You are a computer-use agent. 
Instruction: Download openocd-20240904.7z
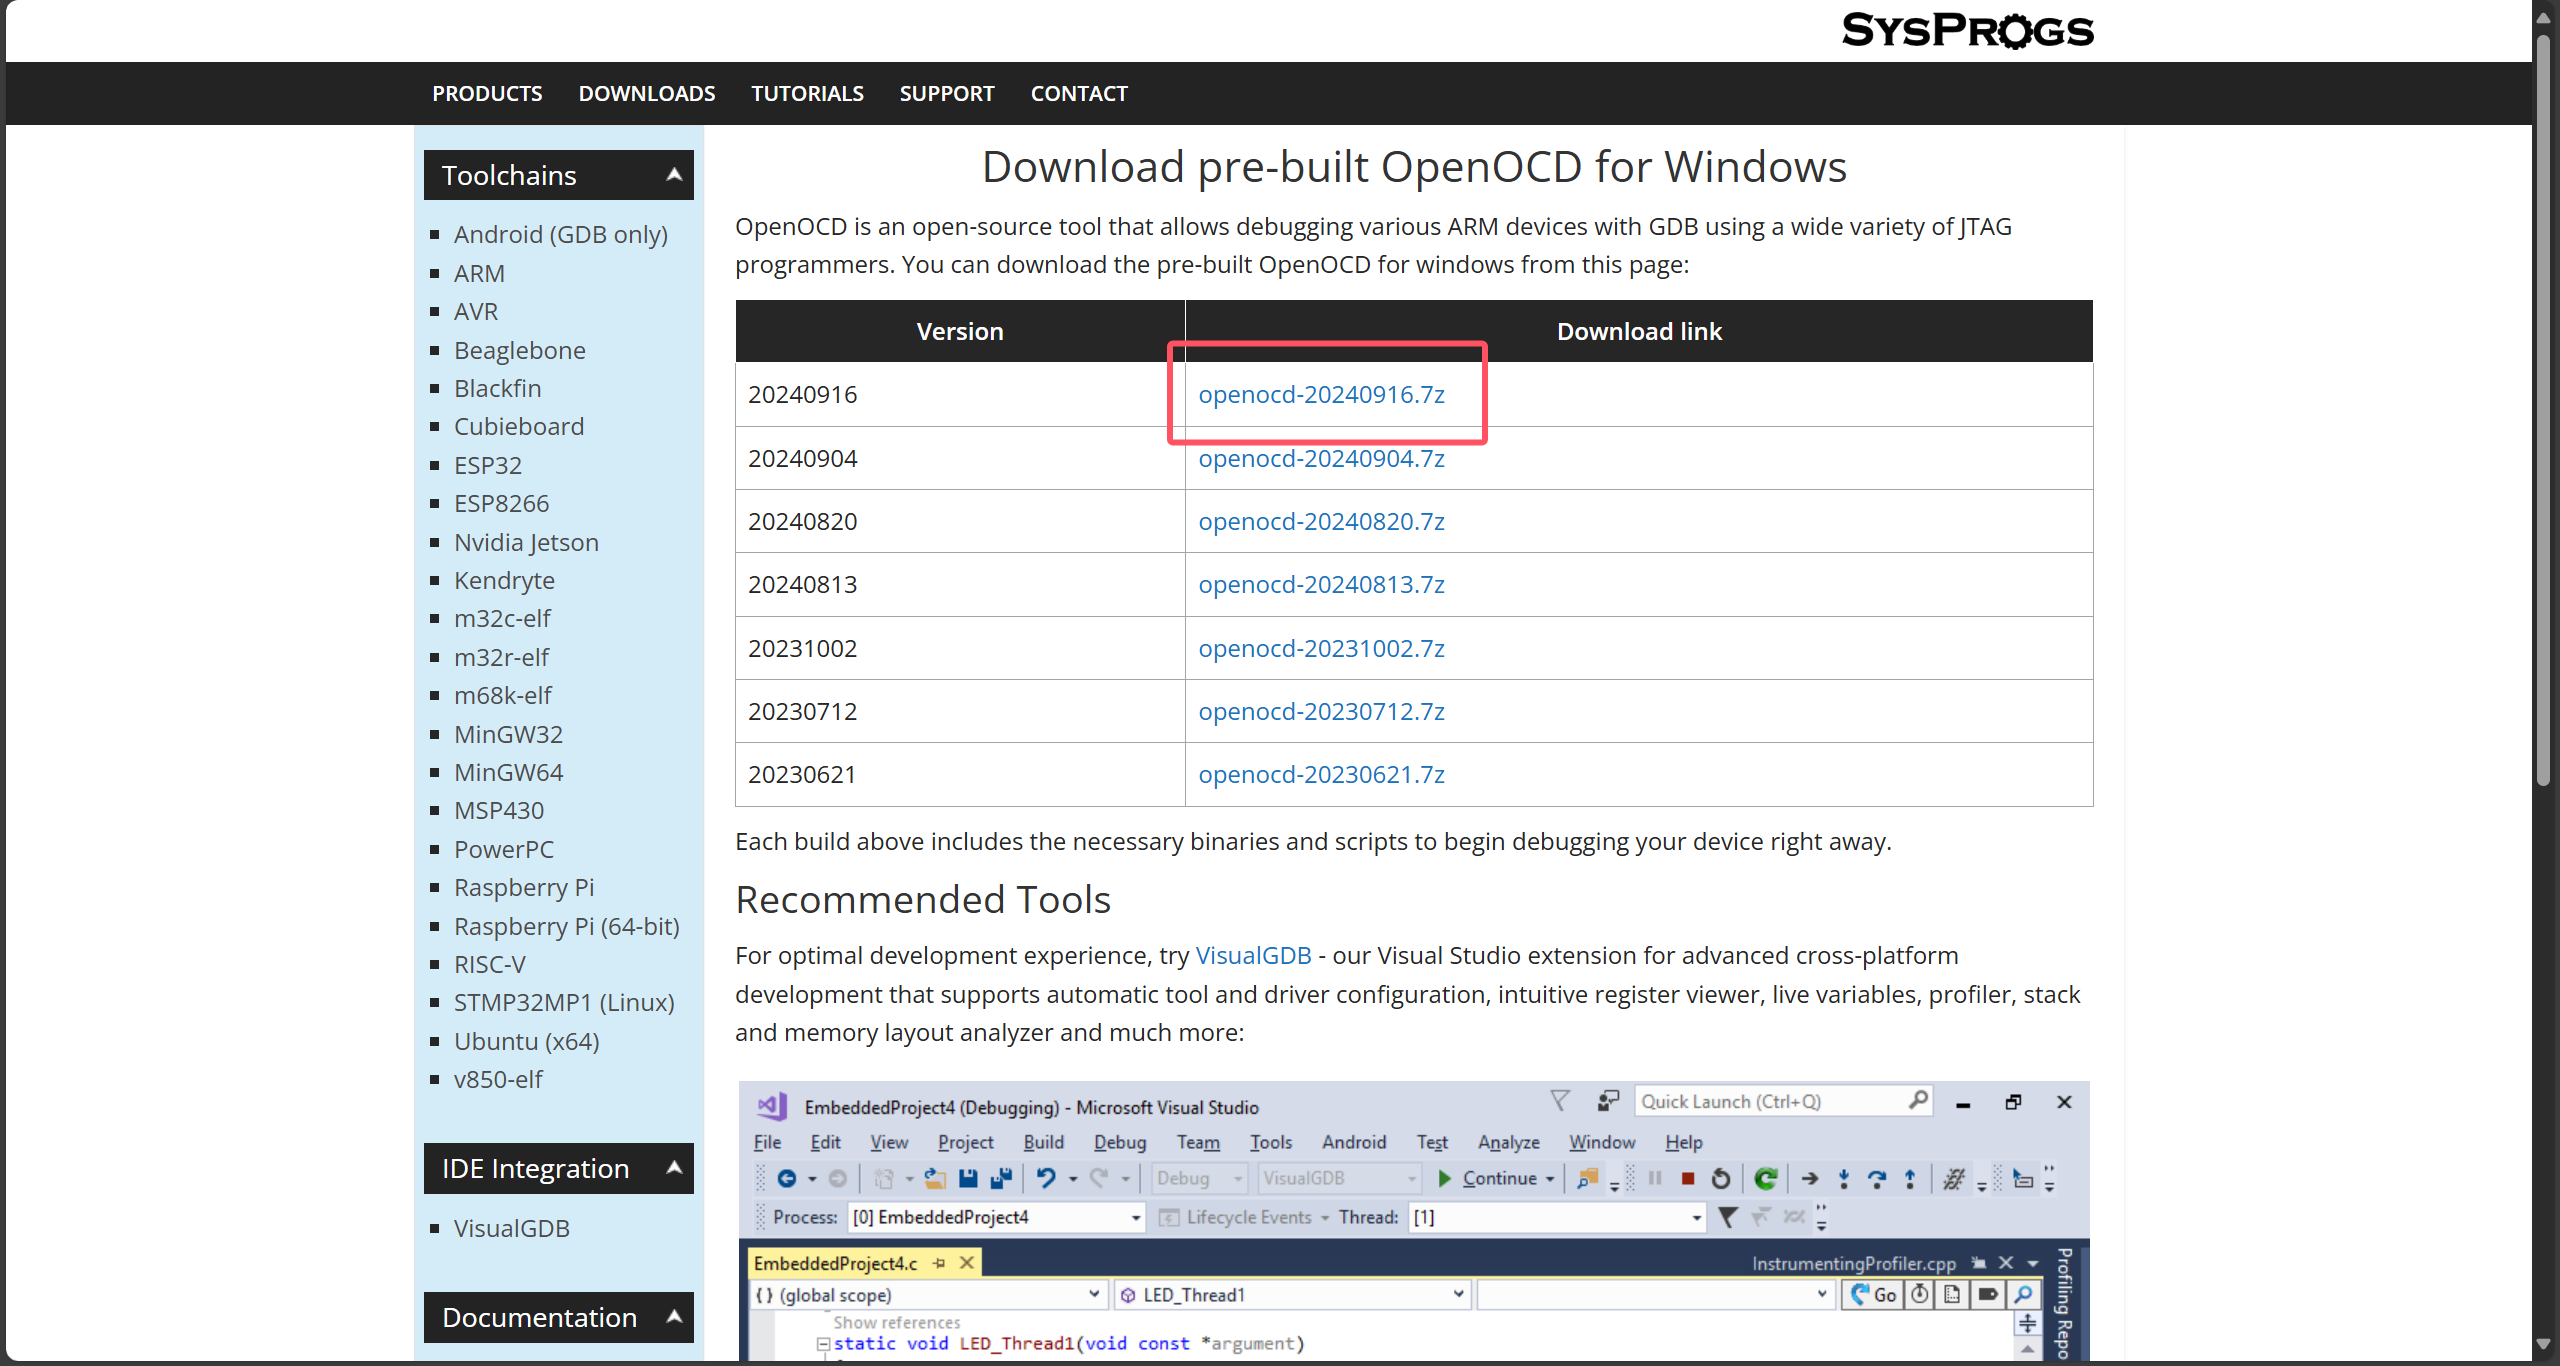point(1321,458)
